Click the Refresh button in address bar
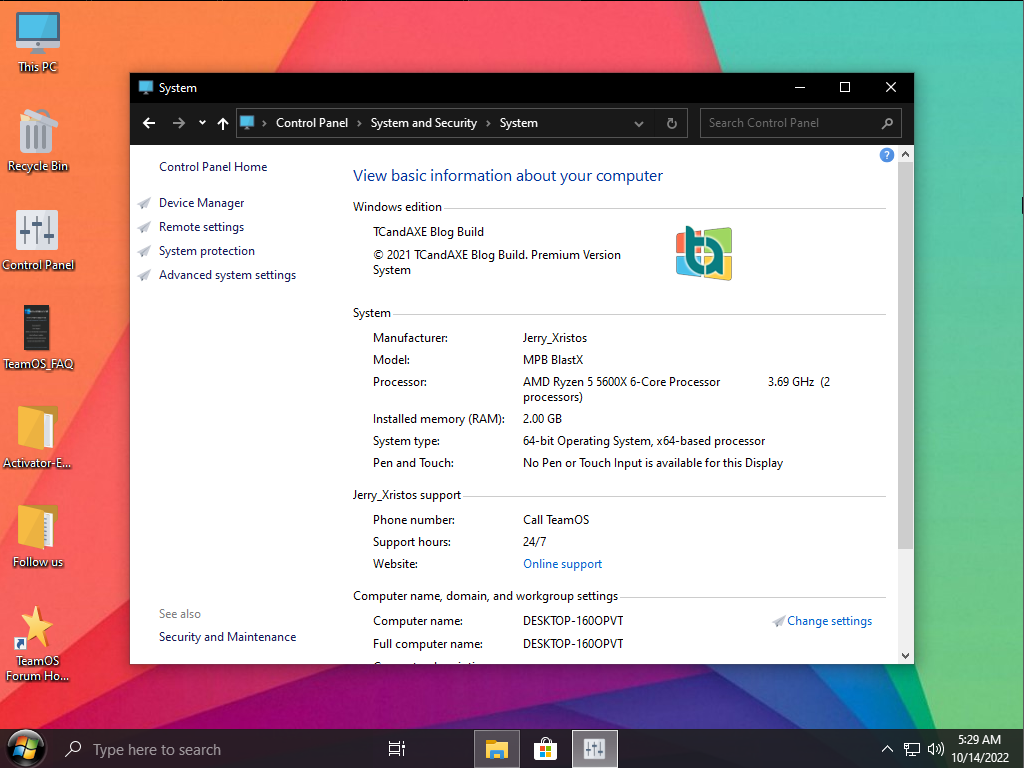The image size is (1024, 768). click(671, 123)
